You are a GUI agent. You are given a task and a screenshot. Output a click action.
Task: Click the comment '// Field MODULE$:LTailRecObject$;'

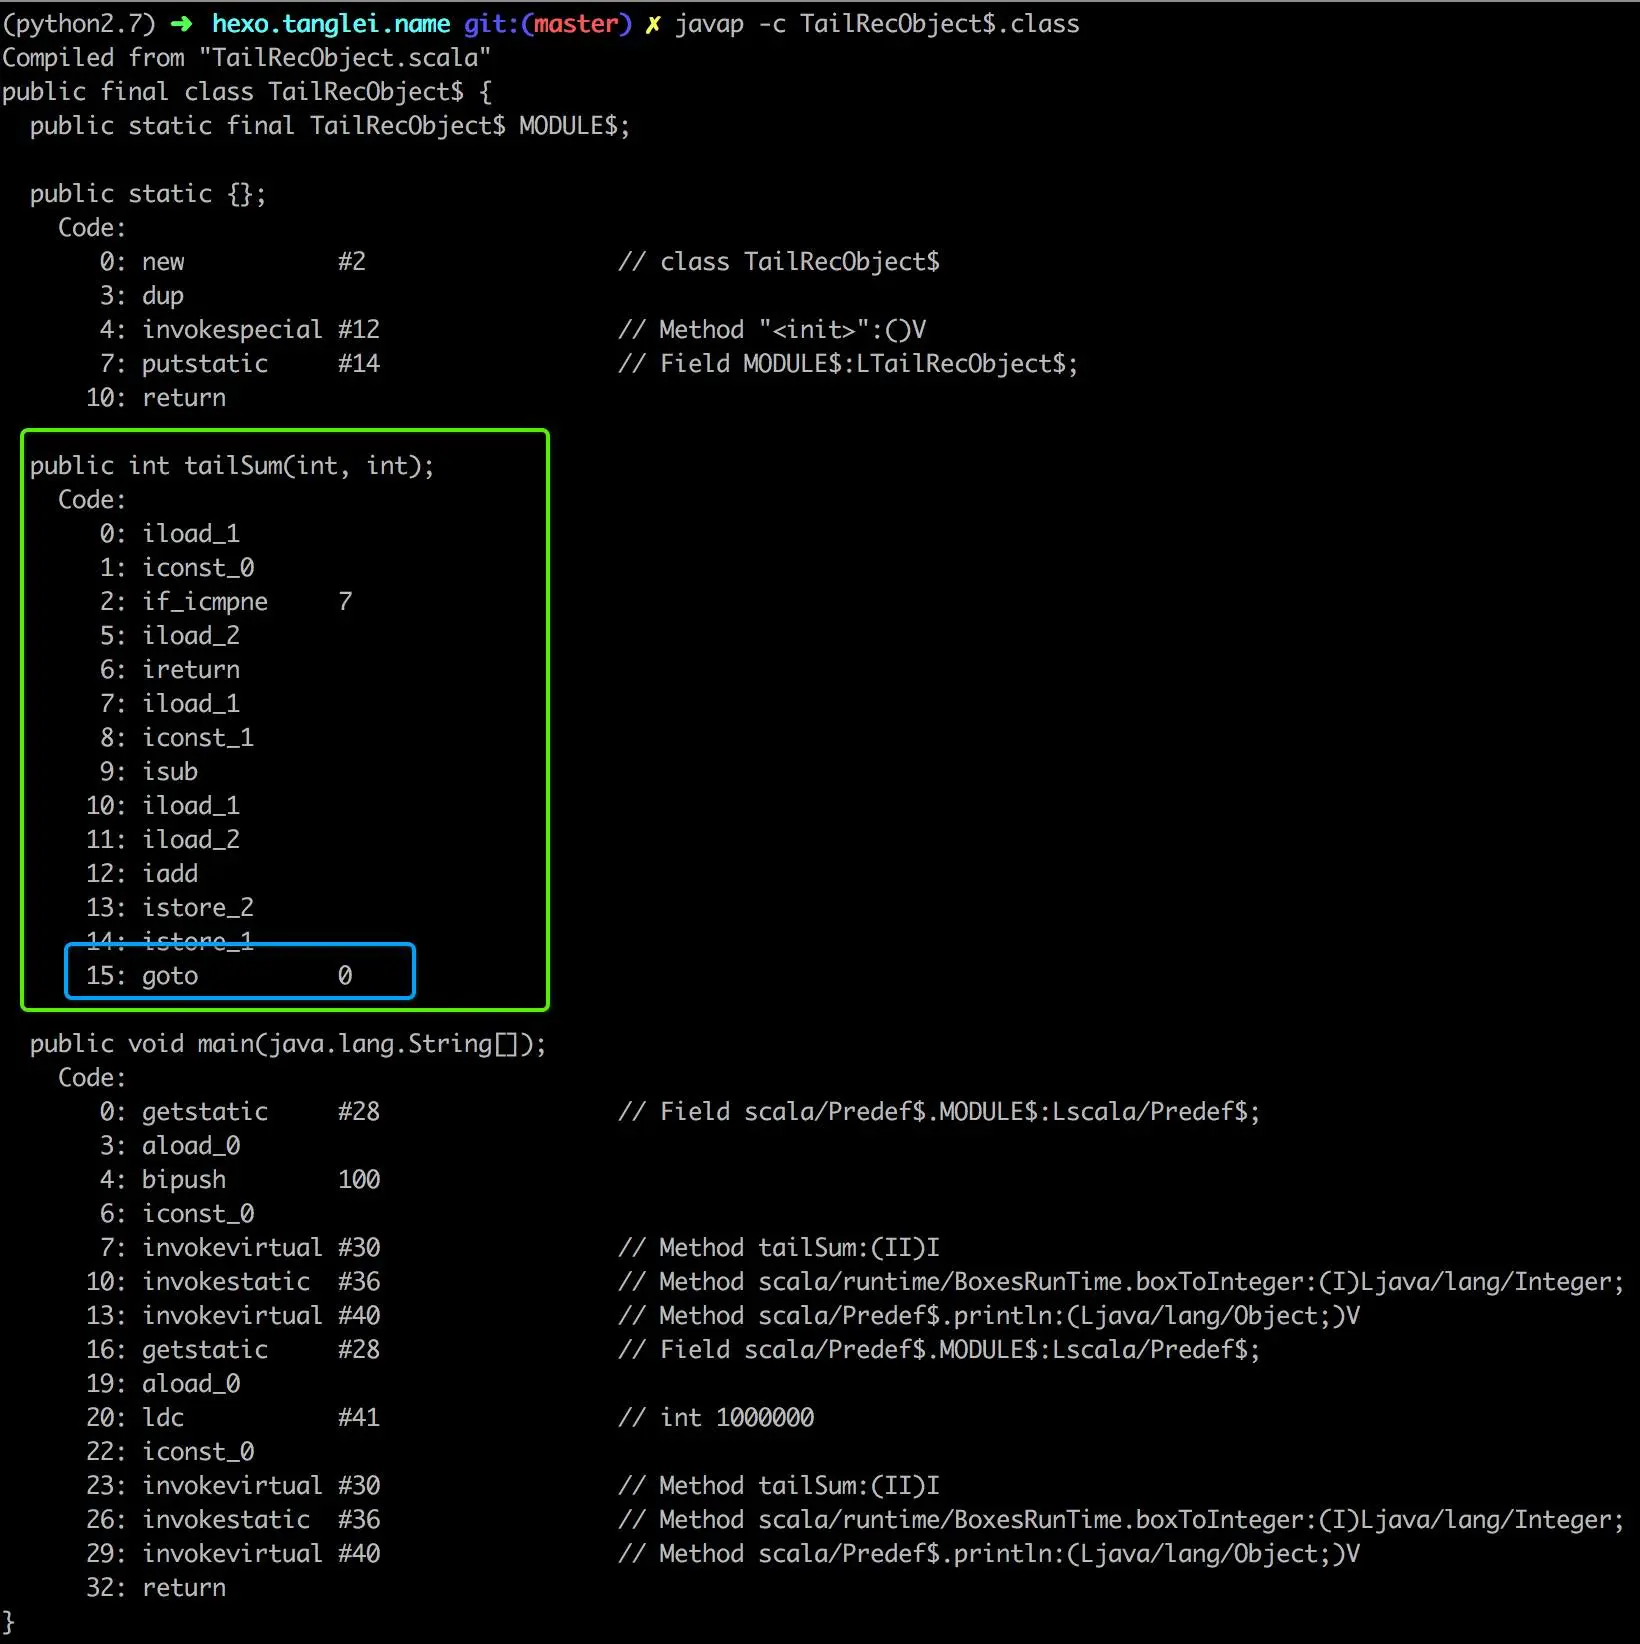[848, 363]
